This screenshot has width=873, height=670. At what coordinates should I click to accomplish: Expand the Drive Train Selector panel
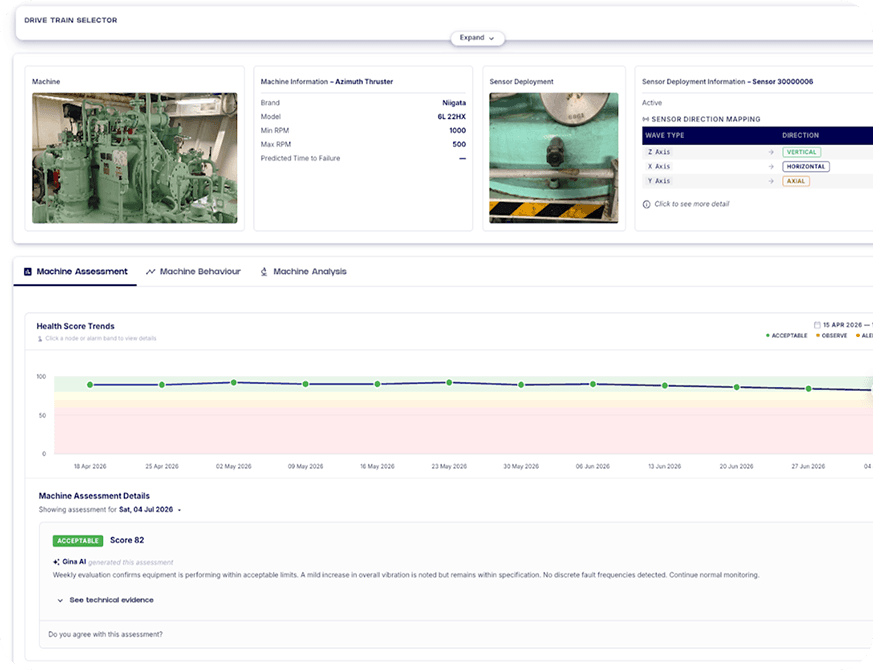477,38
